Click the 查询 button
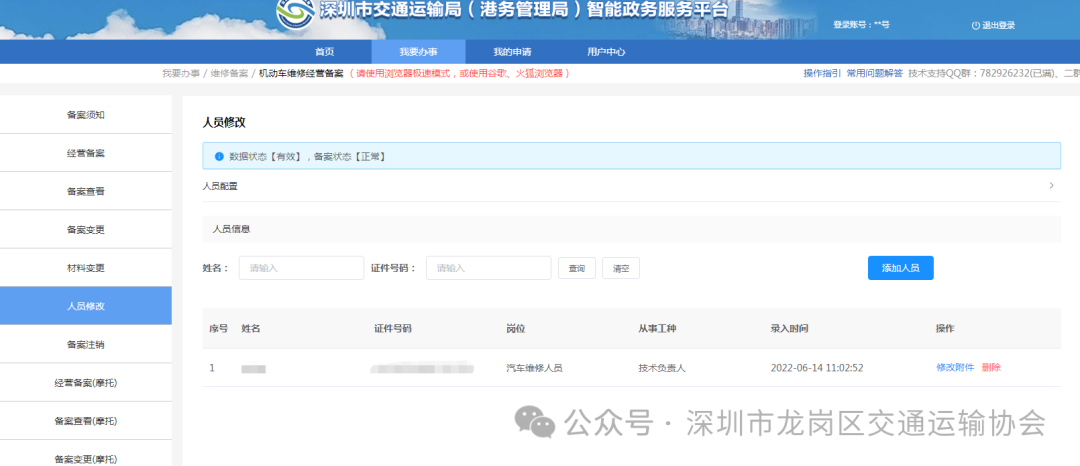 [577, 268]
